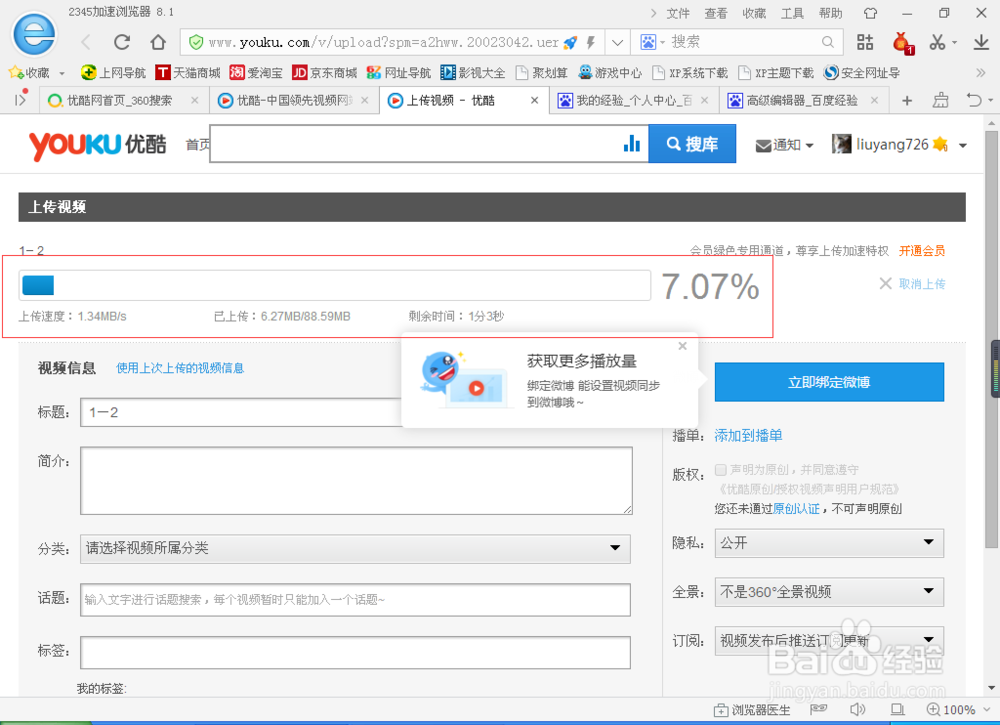The height and width of the screenshot is (725, 1000).
Task: Open the 查看 menu
Action: pyautogui.click(x=716, y=13)
